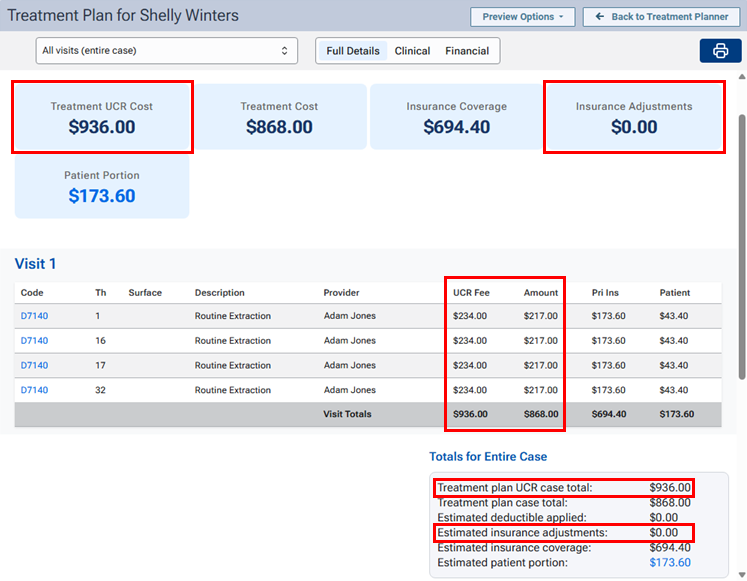The height and width of the screenshot is (581, 747).
Task: Open the Preview Options dropdown
Action: pyautogui.click(x=523, y=17)
